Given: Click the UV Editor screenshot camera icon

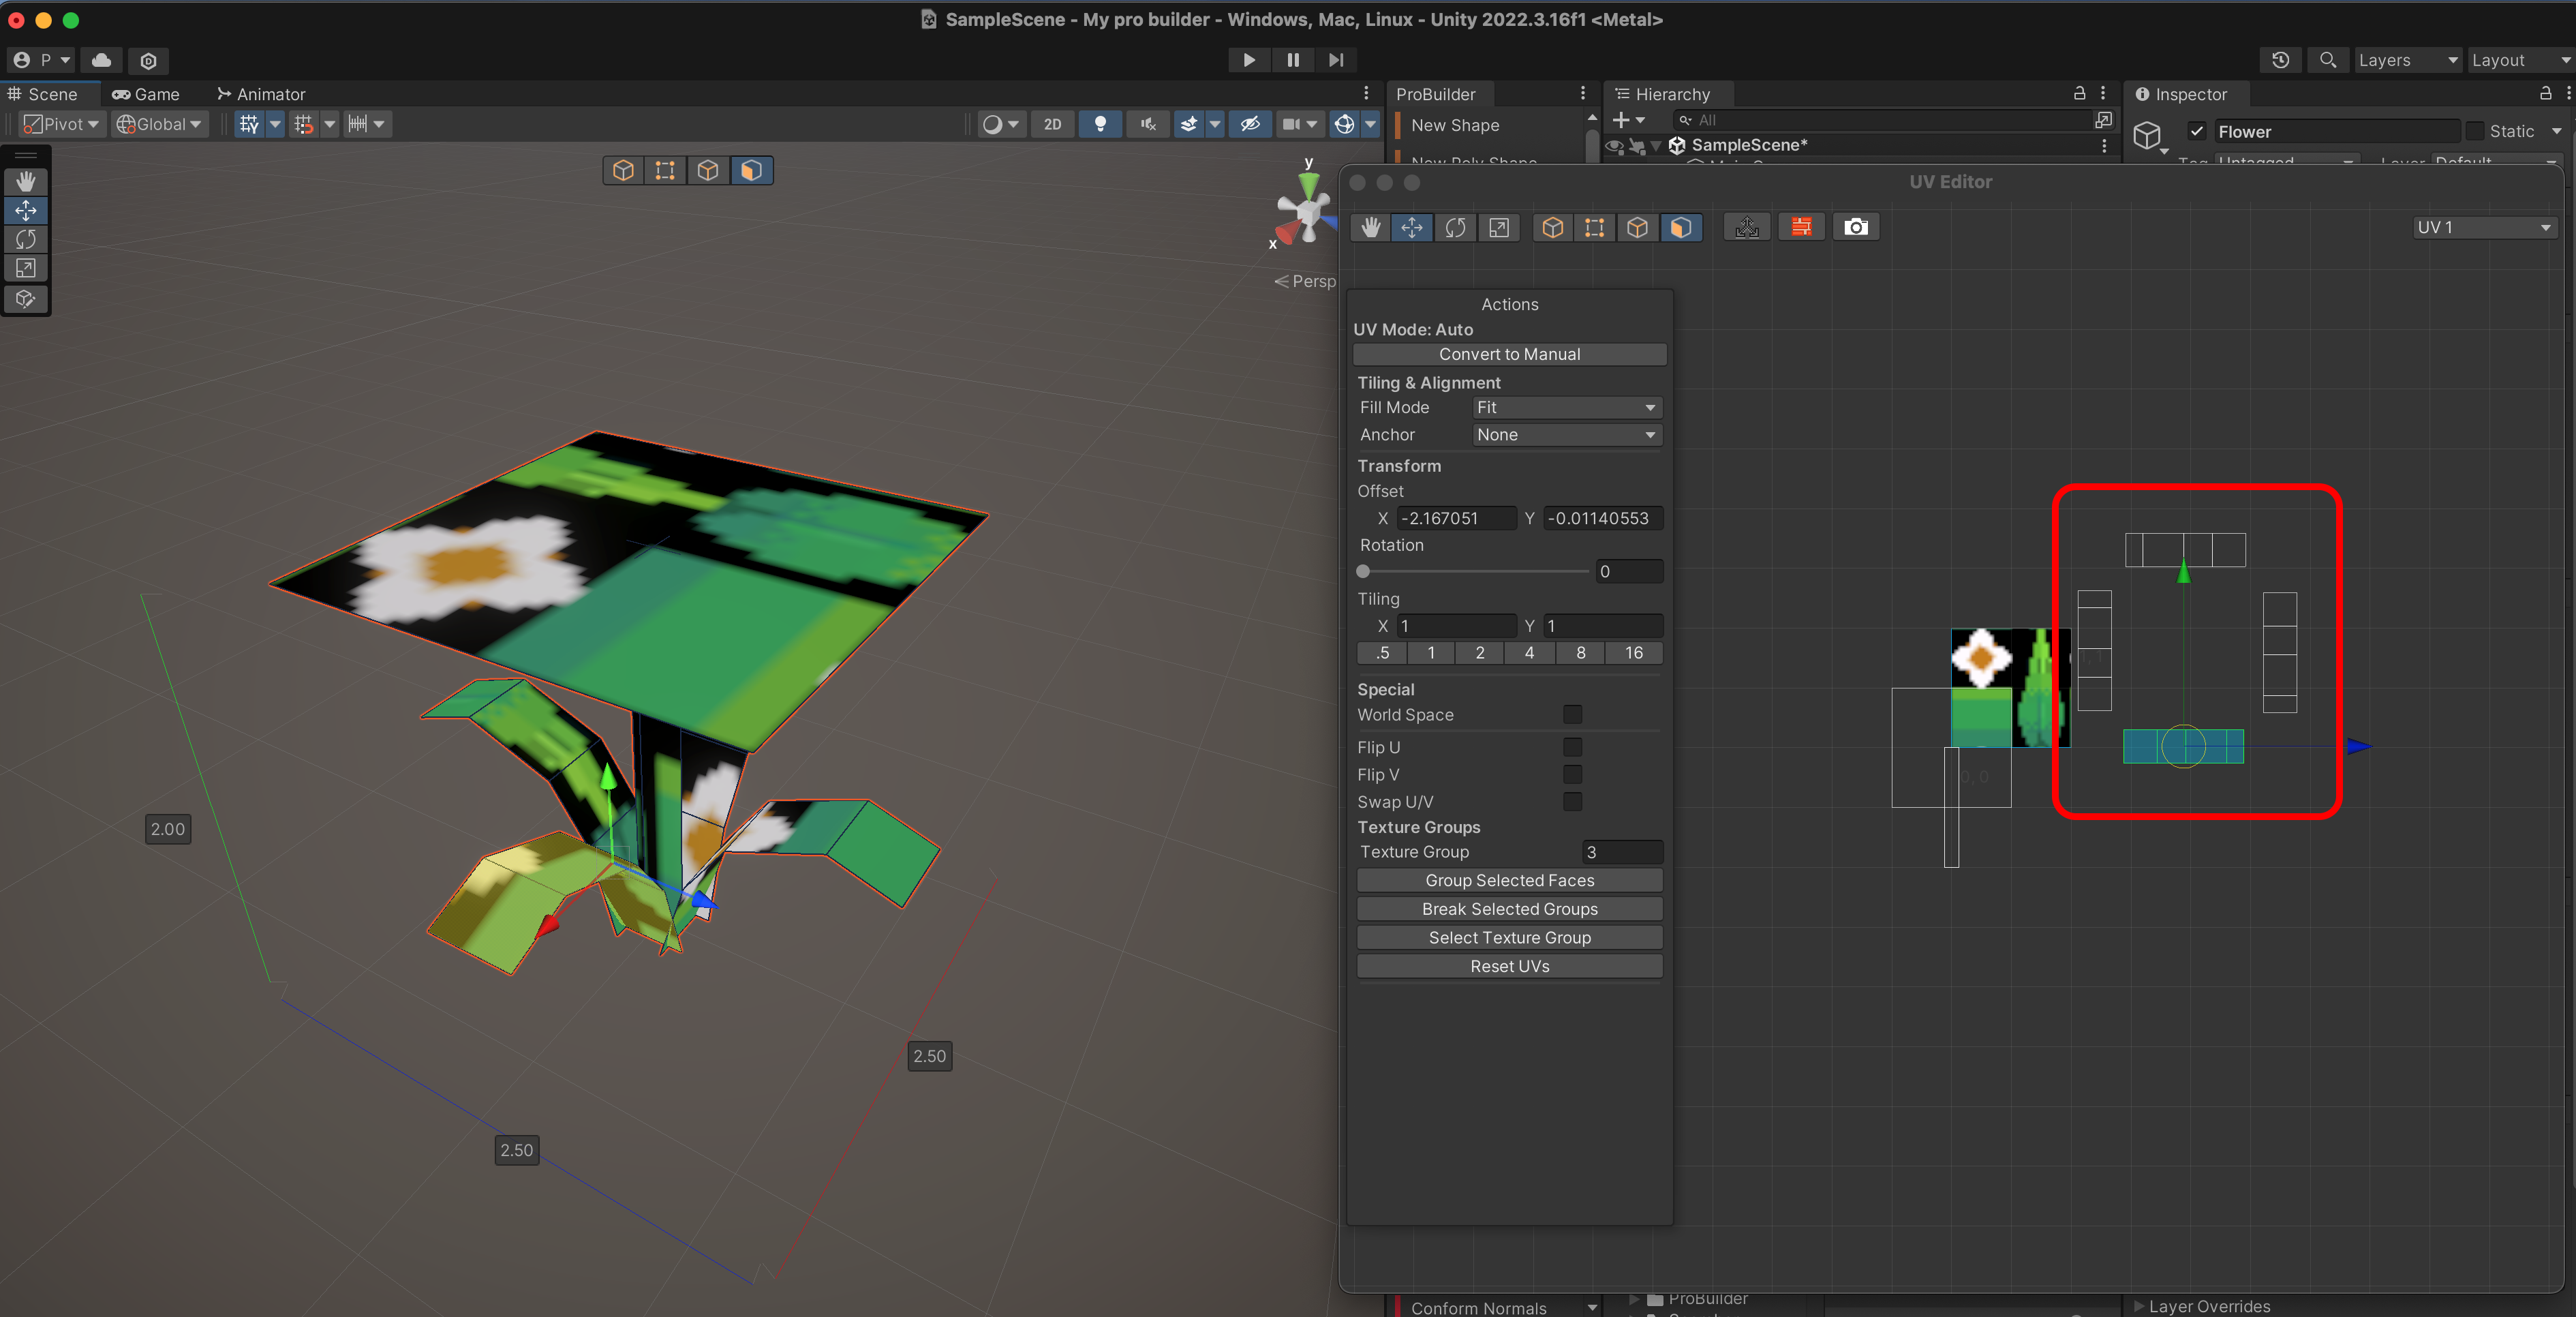Looking at the screenshot, I should (x=1855, y=227).
